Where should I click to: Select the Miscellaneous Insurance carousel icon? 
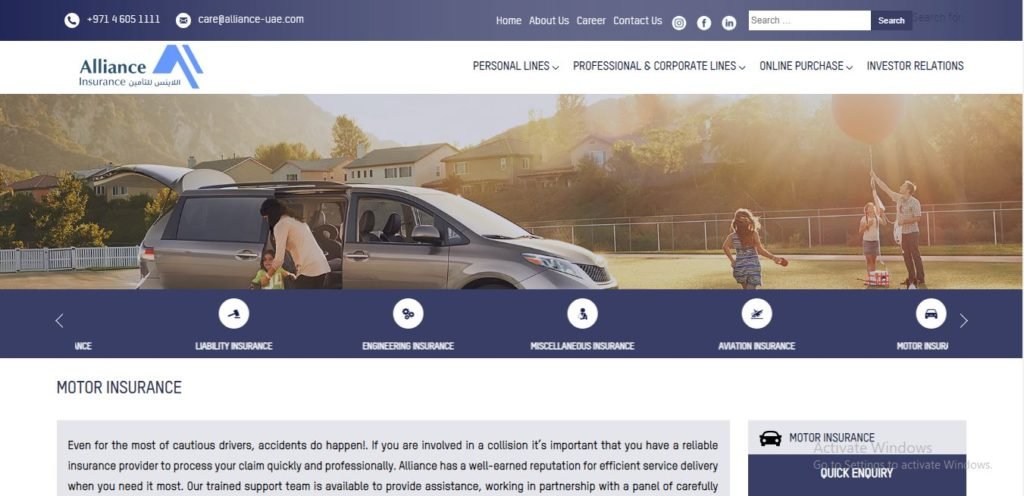[583, 314]
